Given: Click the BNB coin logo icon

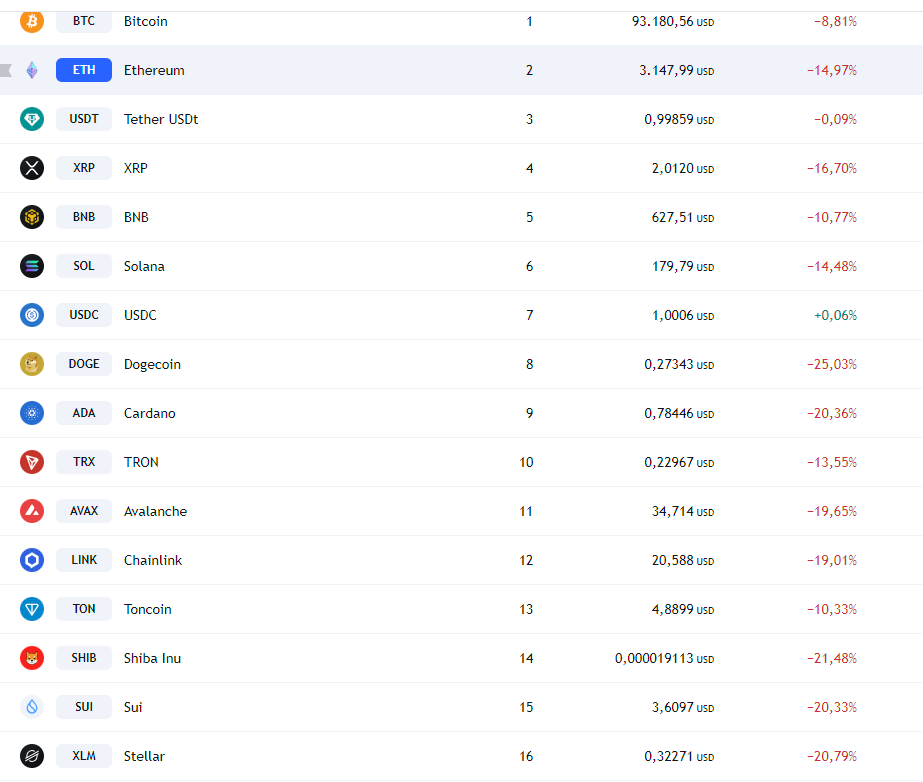Looking at the screenshot, I should (x=32, y=217).
